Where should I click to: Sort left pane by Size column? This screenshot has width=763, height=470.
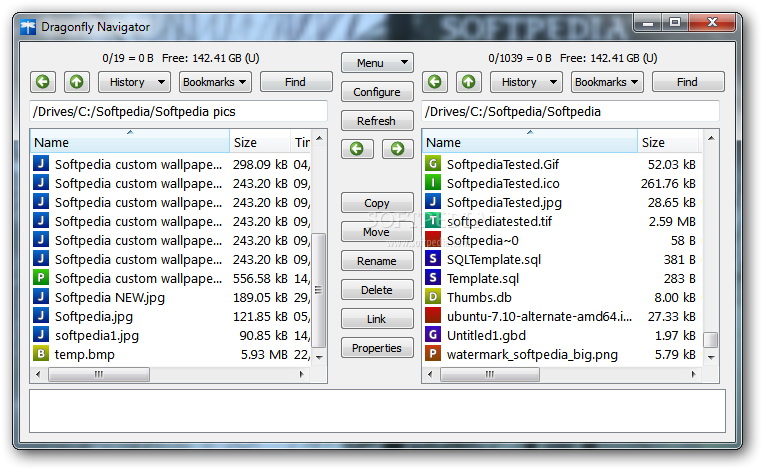pos(260,141)
